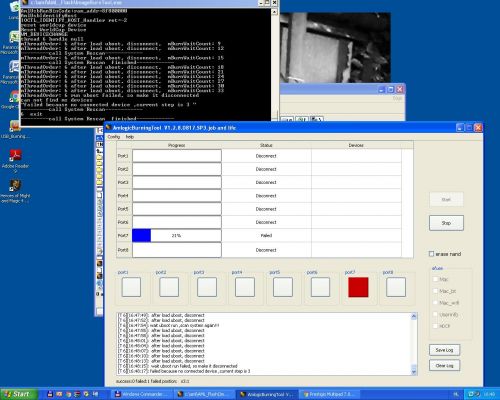Click the system tray clock
Viewport: 500px width, 400px height.
[x=490, y=394]
